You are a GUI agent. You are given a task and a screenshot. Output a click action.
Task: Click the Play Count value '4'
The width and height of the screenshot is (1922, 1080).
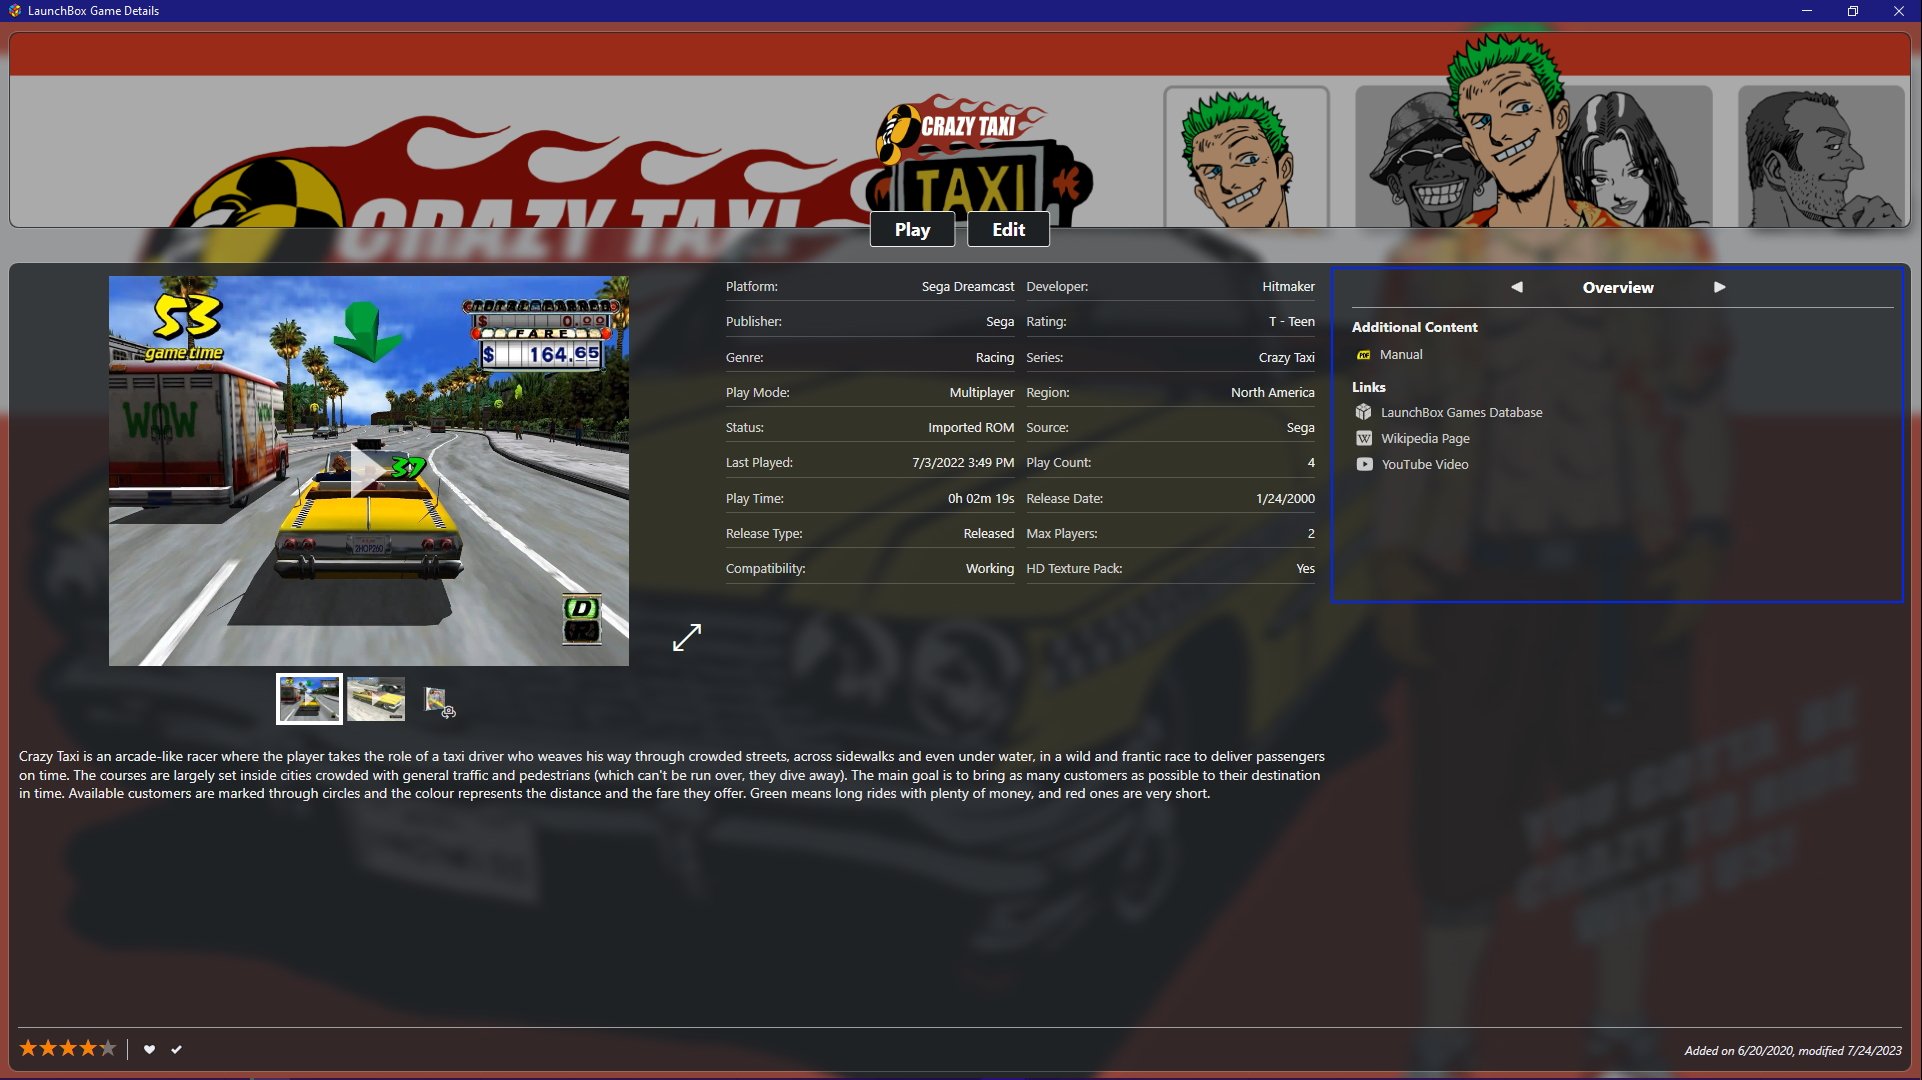click(1311, 462)
